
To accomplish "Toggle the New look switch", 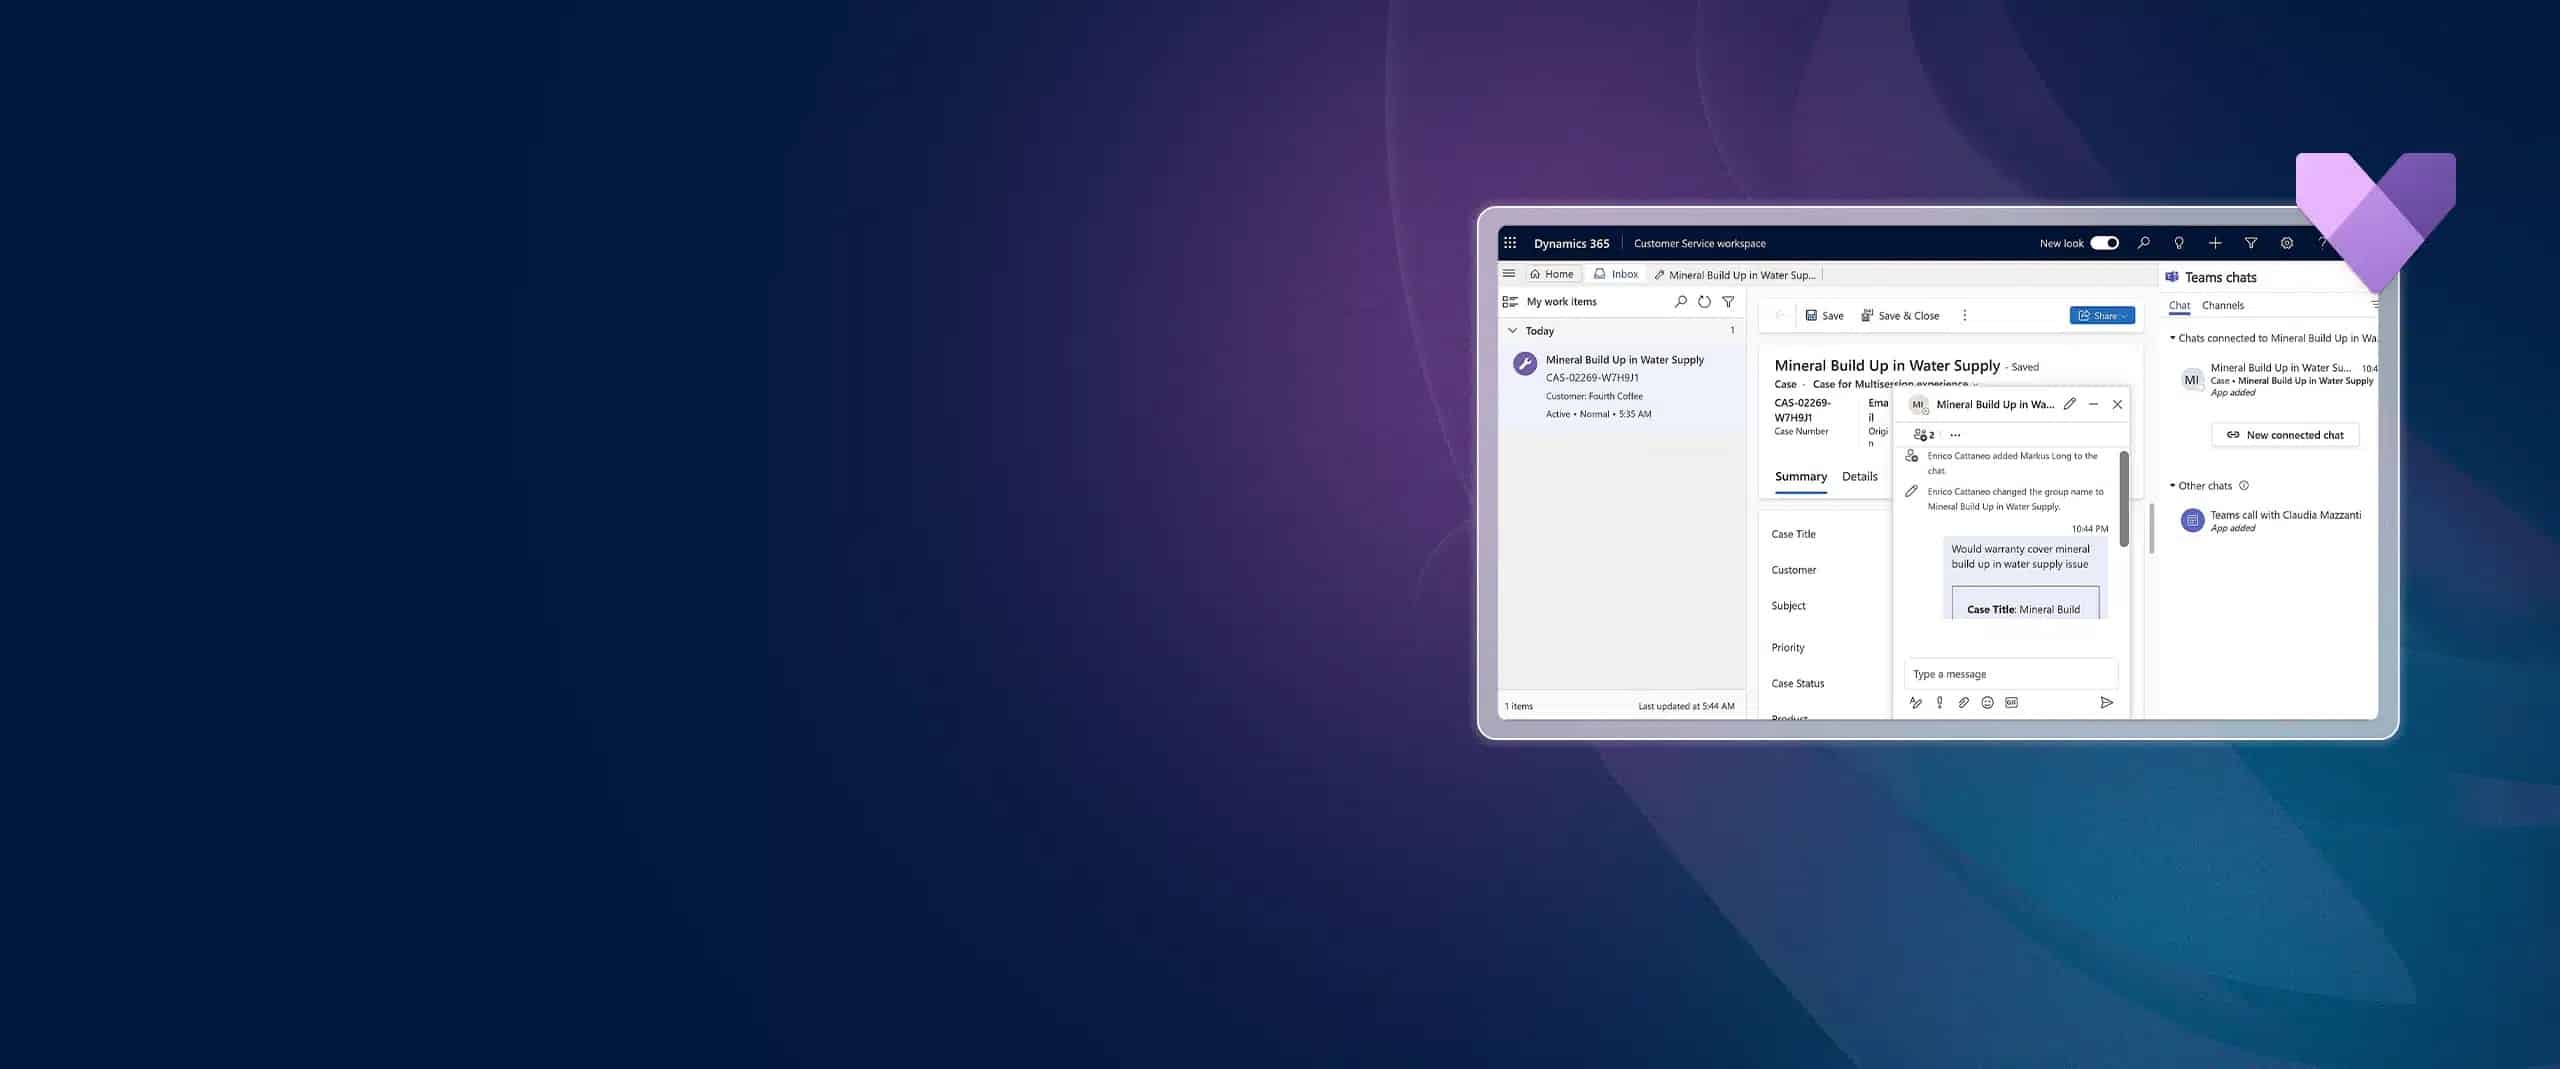I will (x=2105, y=242).
